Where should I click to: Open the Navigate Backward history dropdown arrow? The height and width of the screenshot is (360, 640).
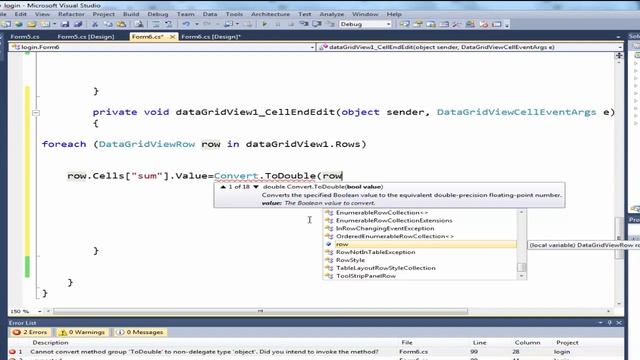pyautogui.click(x=237, y=24)
